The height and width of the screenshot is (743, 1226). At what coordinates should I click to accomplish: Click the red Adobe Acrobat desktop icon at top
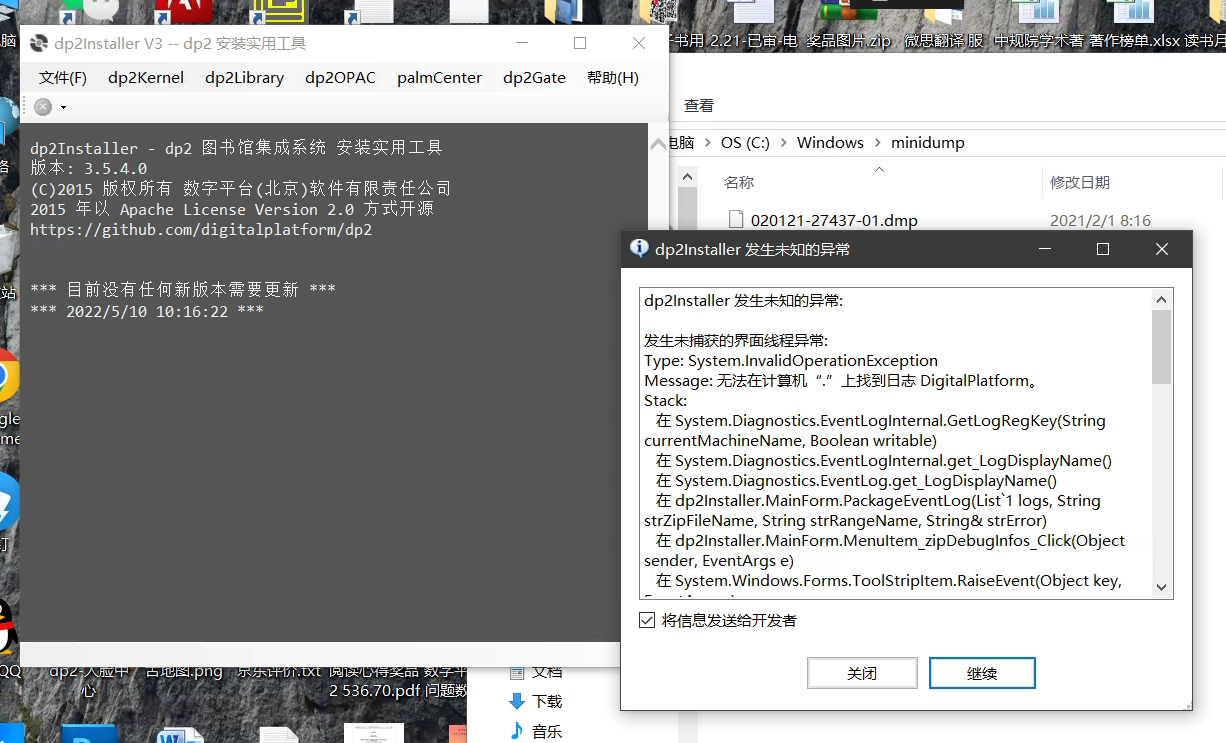click(183, 11)
